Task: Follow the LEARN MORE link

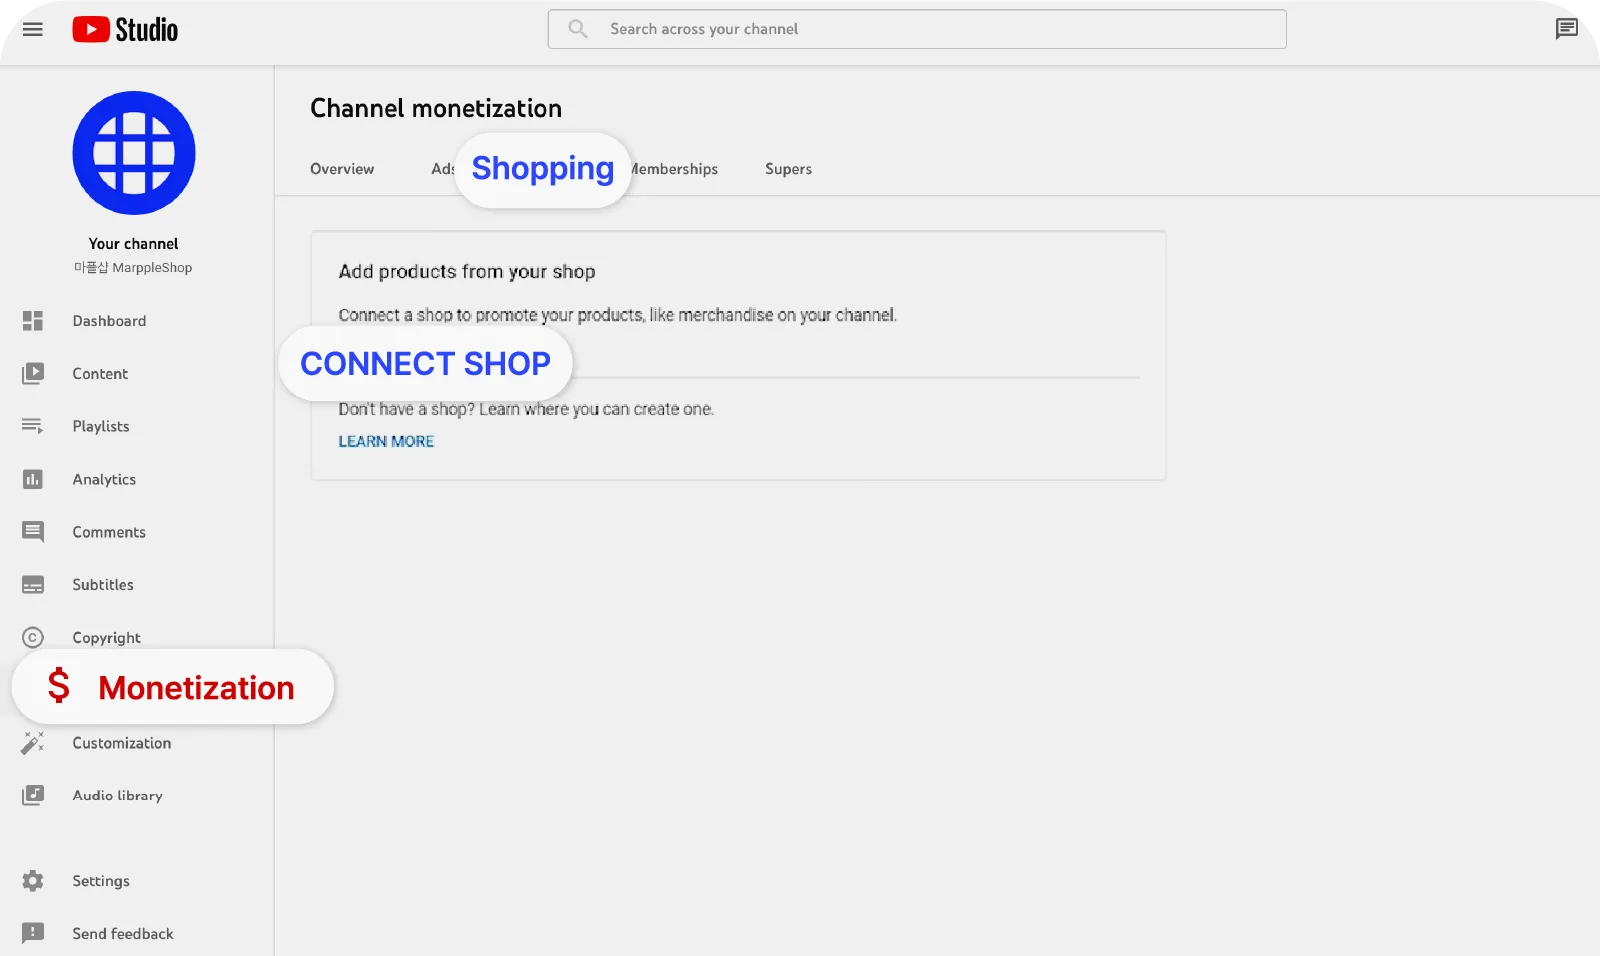Action: [x=386, y=441]
